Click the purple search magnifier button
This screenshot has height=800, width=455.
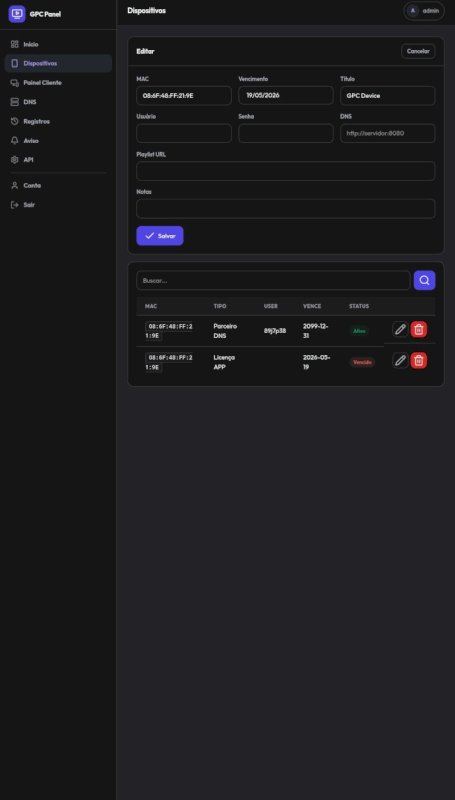[x=424, y=280]
